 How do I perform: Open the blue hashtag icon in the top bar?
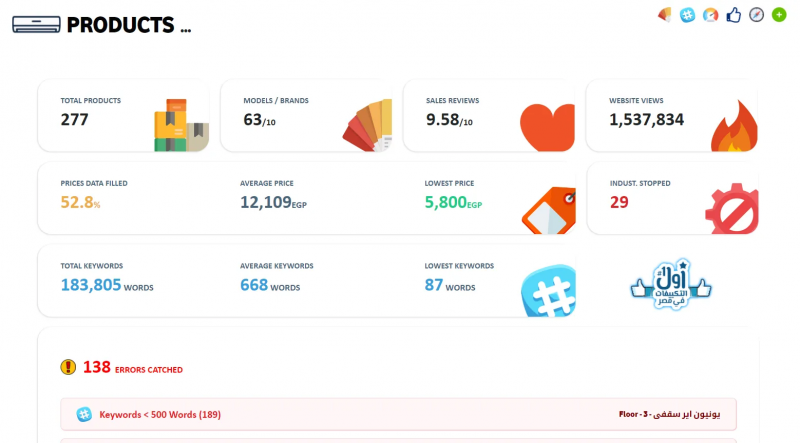click(688, 14)
